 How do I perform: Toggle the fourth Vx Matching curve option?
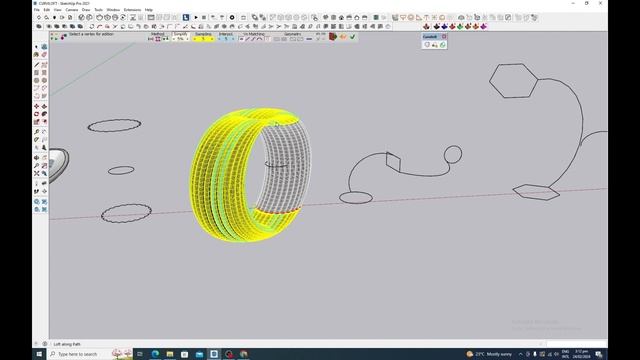pyautogui.click(x=259, y=39)
